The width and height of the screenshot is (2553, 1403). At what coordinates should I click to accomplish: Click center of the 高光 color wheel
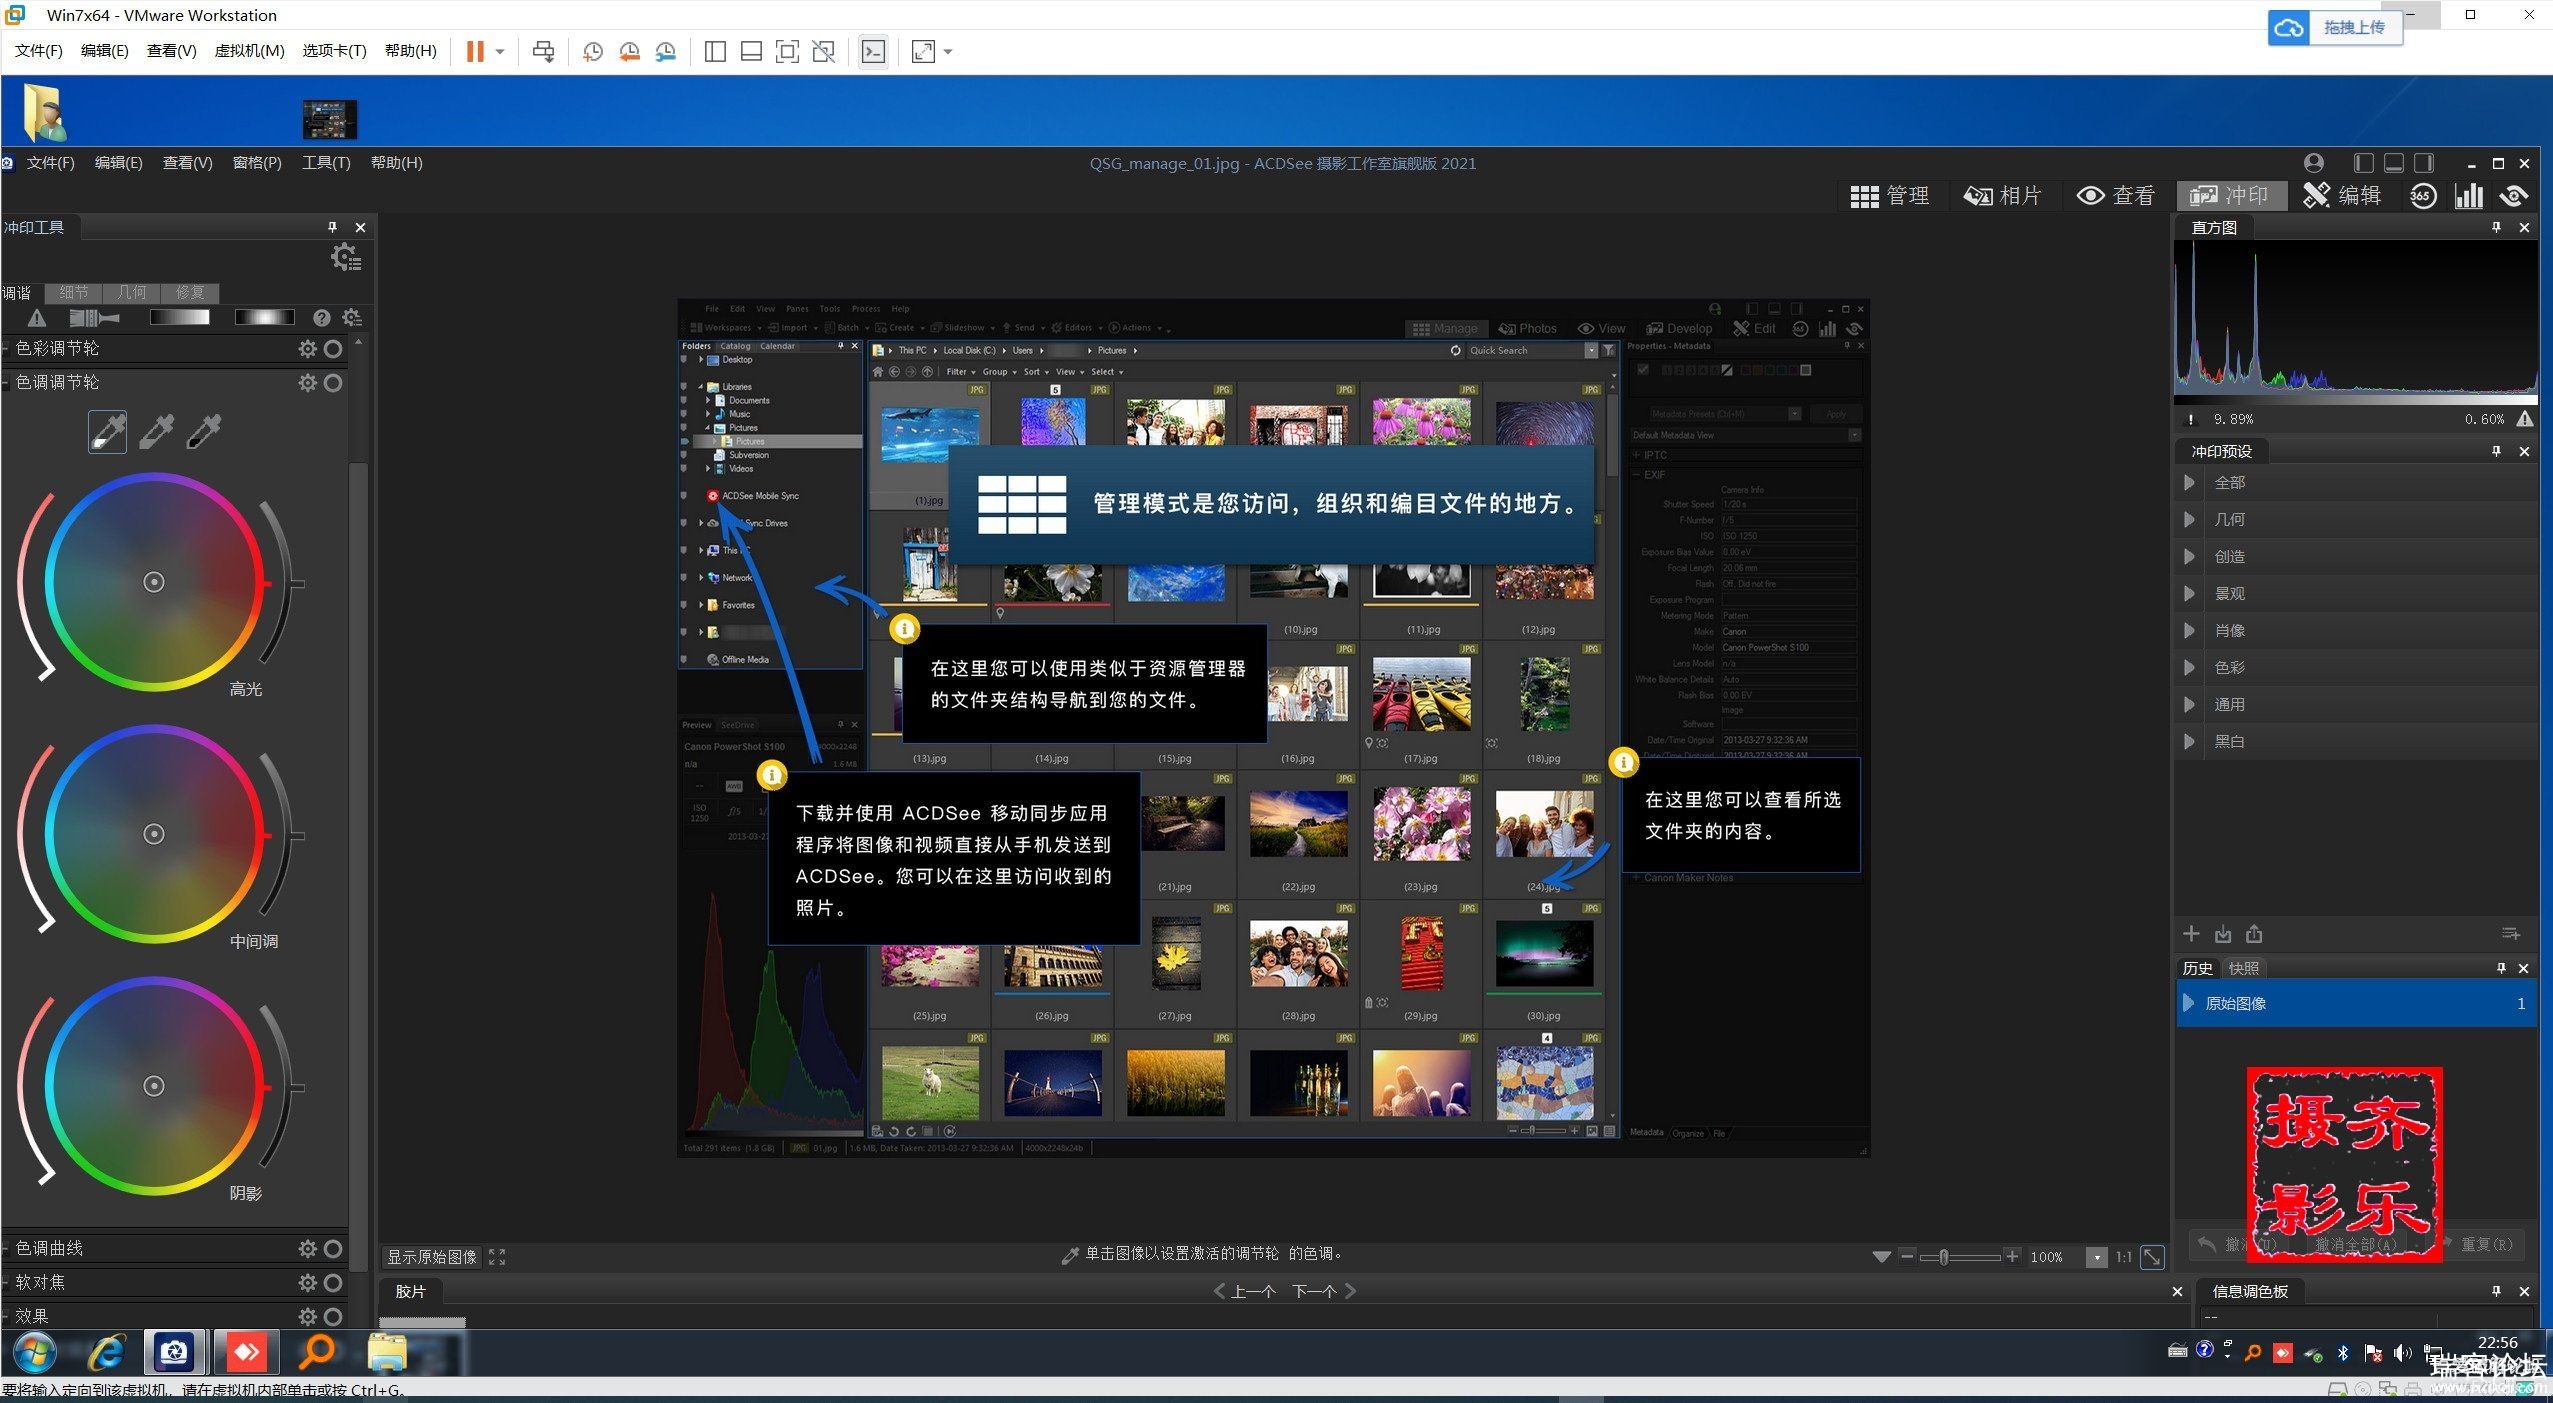[x=153, y=582]
